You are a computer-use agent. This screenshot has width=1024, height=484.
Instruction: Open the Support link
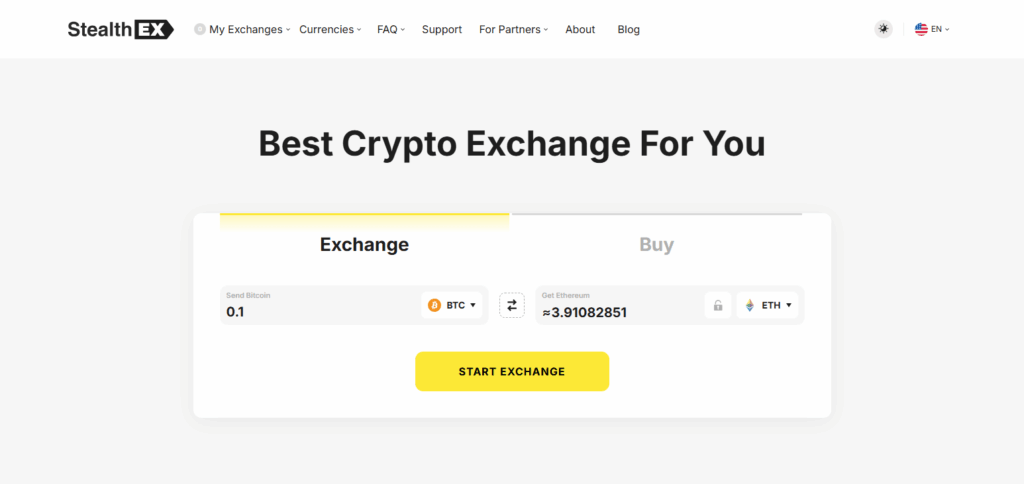point(442,29)
